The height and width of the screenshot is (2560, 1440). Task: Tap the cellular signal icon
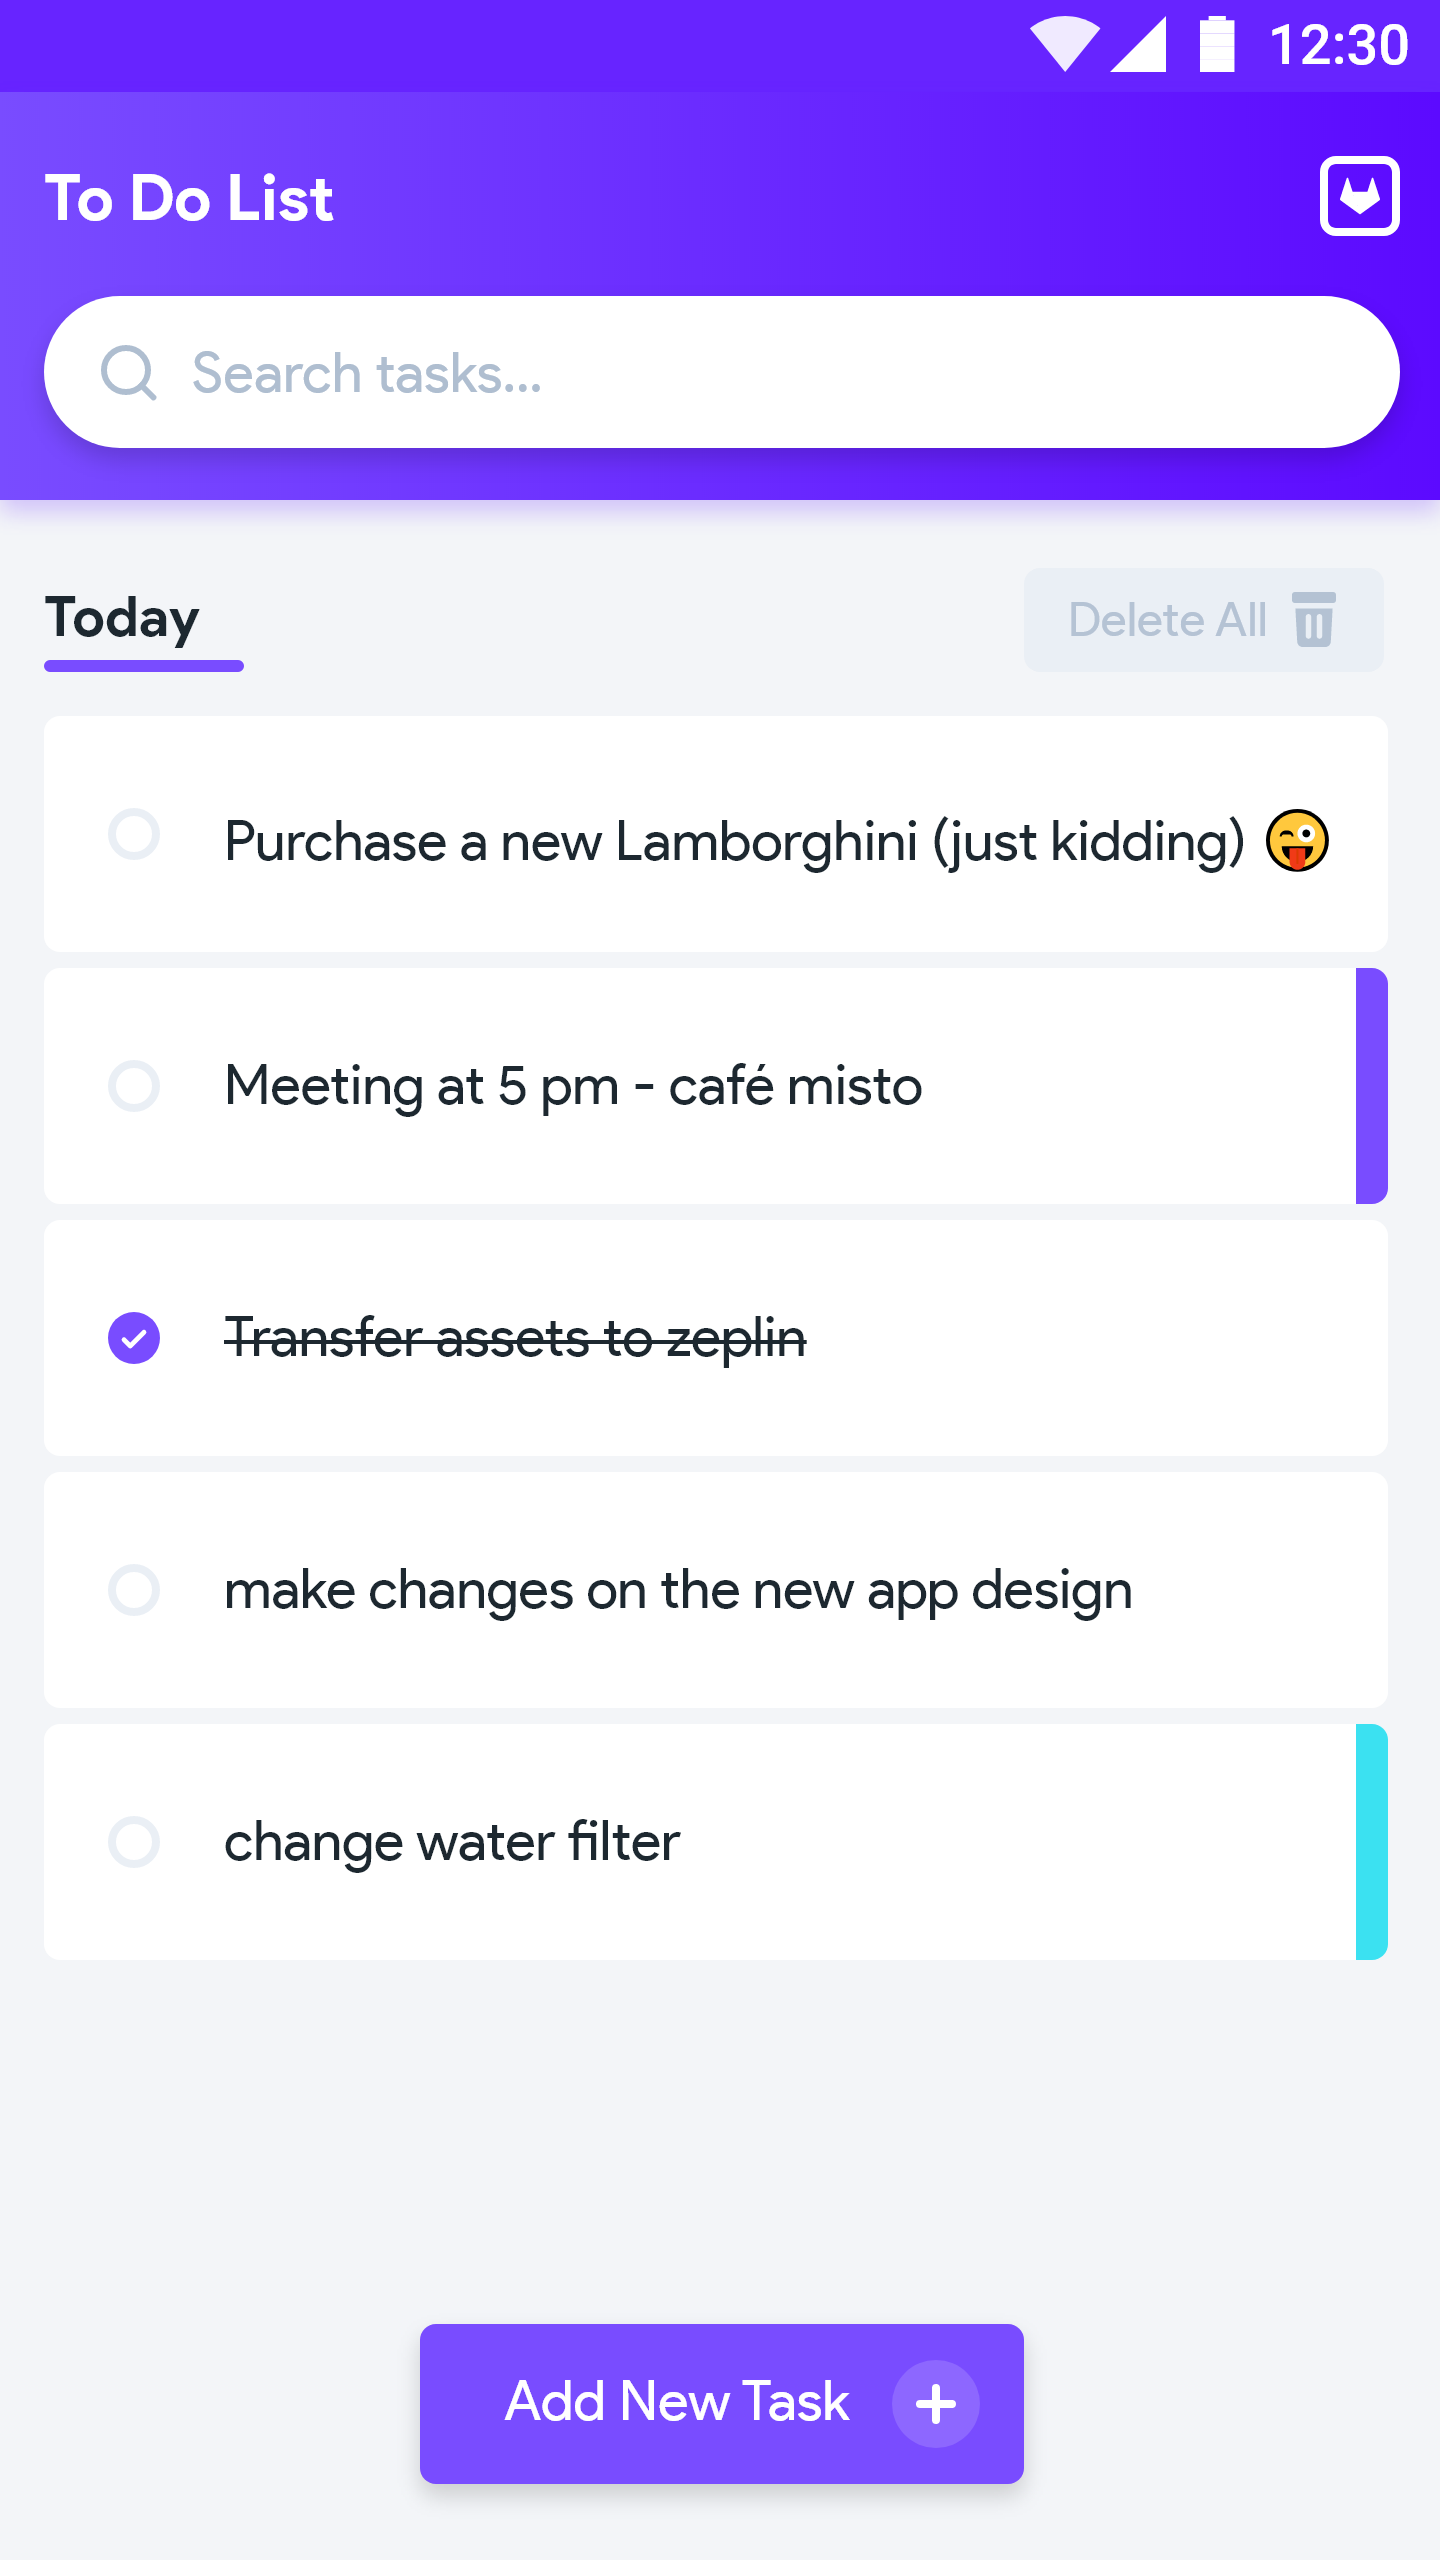point(1139,45)
